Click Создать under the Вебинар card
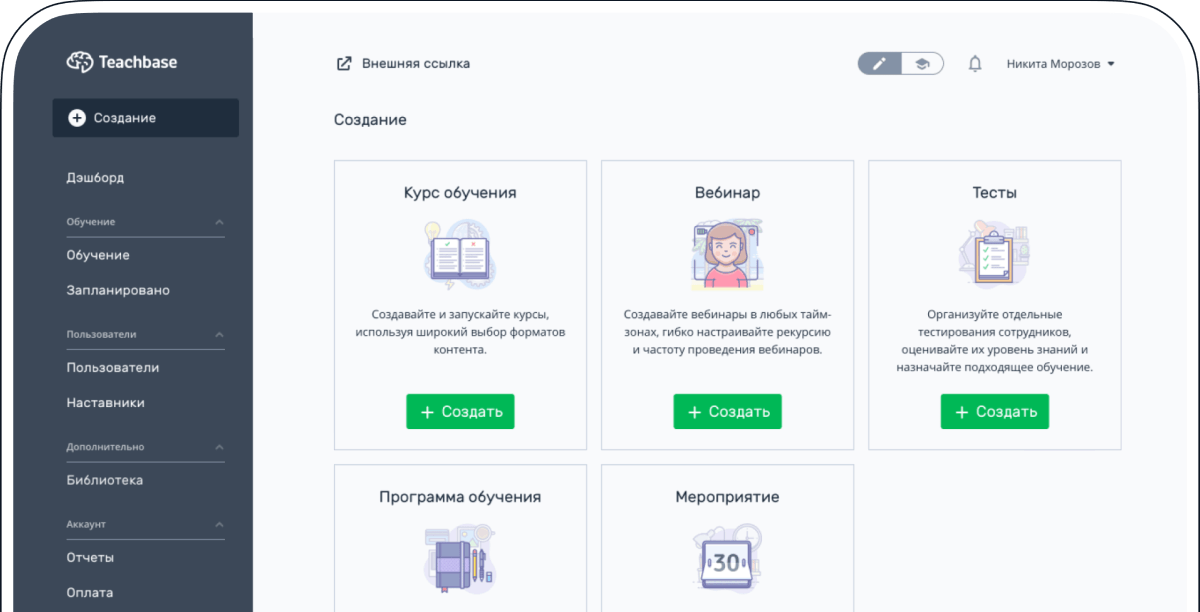The image size is (1200, 612). click(727, 411)
